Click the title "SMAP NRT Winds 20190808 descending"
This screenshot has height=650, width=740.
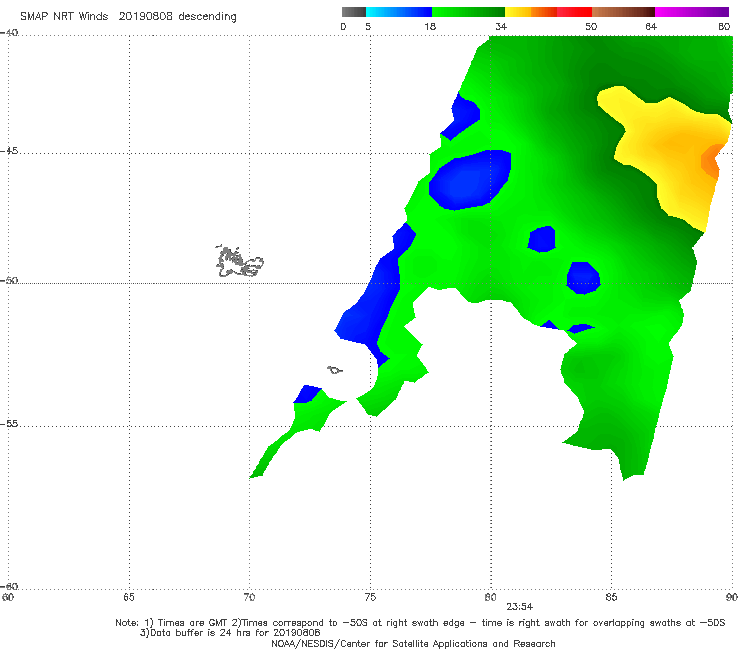pos(128,17)
